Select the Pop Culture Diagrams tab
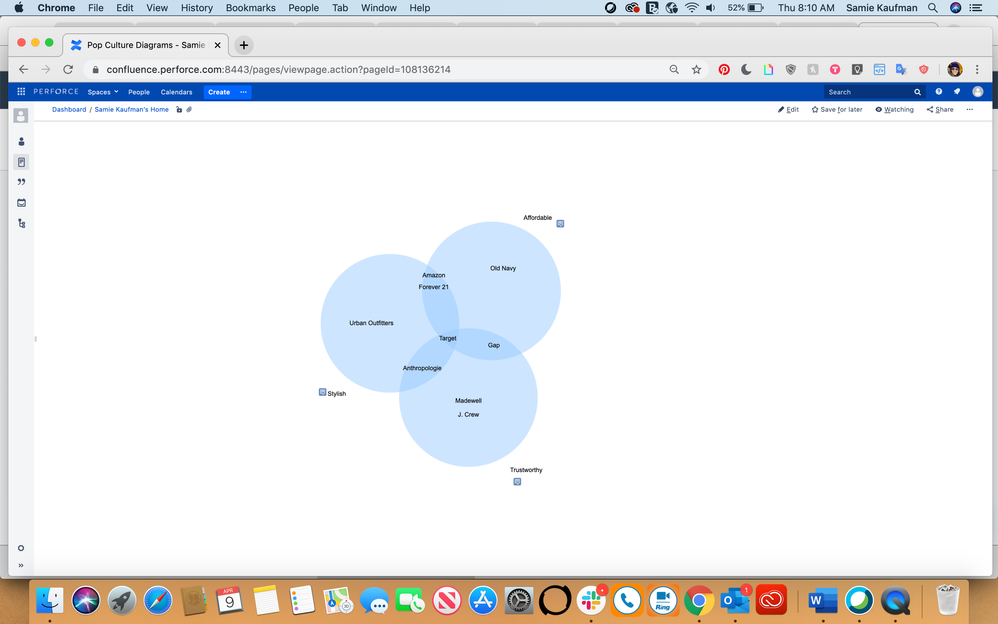 point(146,45)
